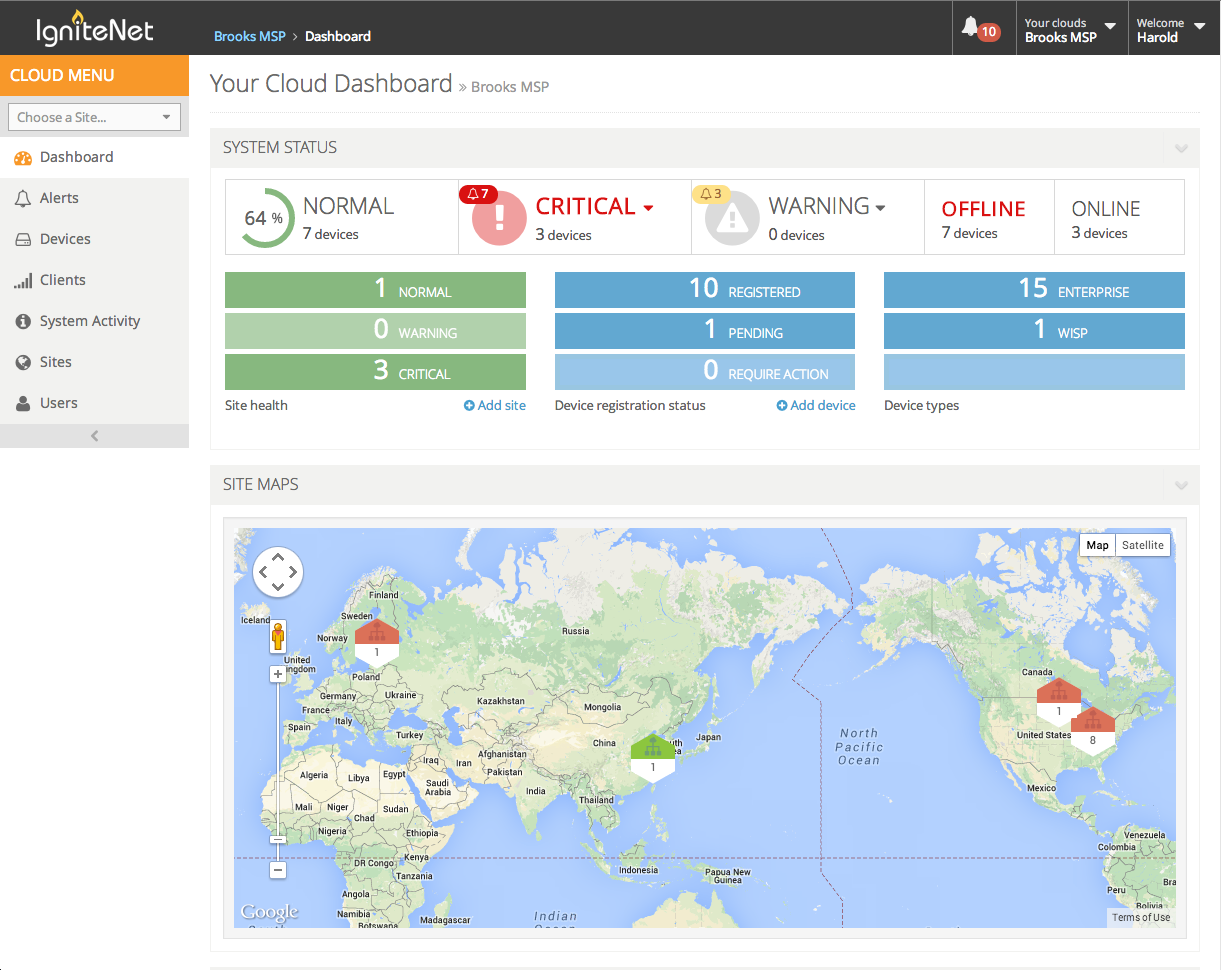
Task: Collapse the SYSTEM STATUS panel
Action: pos(1181,147)
